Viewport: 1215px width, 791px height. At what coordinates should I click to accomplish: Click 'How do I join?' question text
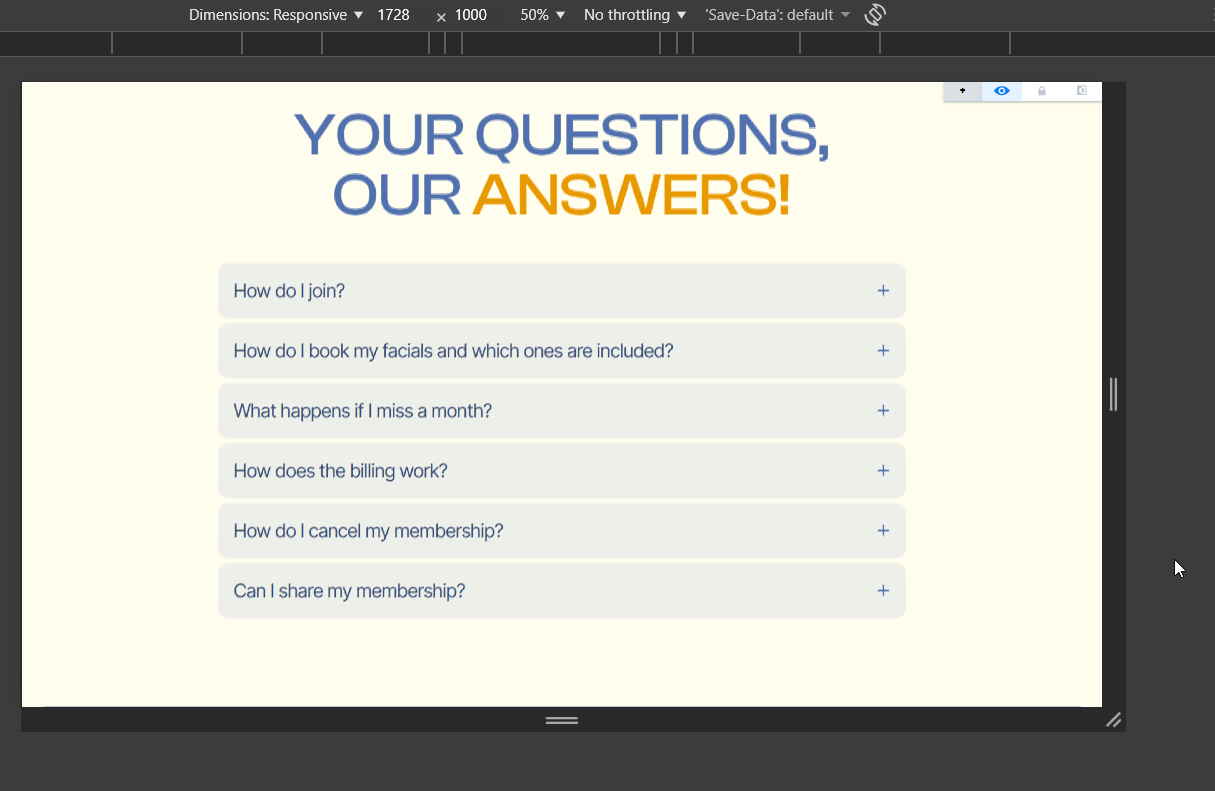[289, 291]
